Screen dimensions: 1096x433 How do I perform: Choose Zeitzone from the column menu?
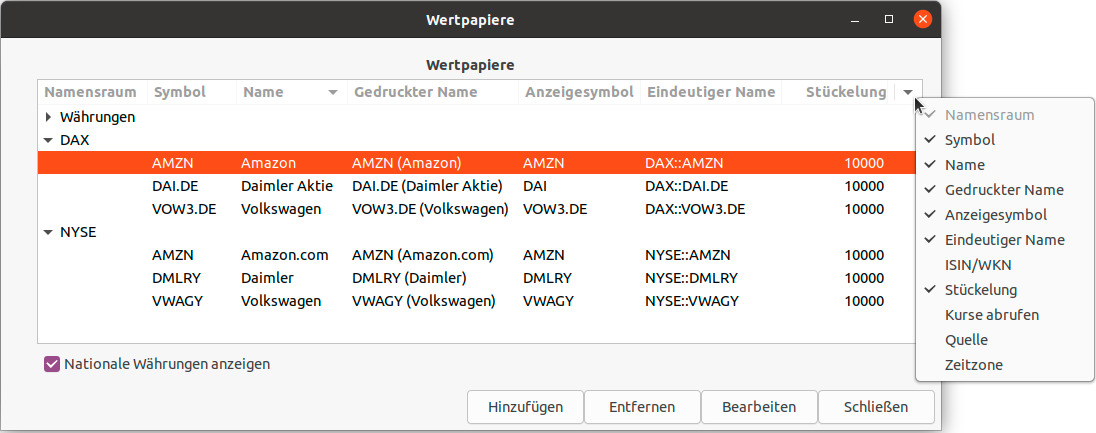point(973,365)
